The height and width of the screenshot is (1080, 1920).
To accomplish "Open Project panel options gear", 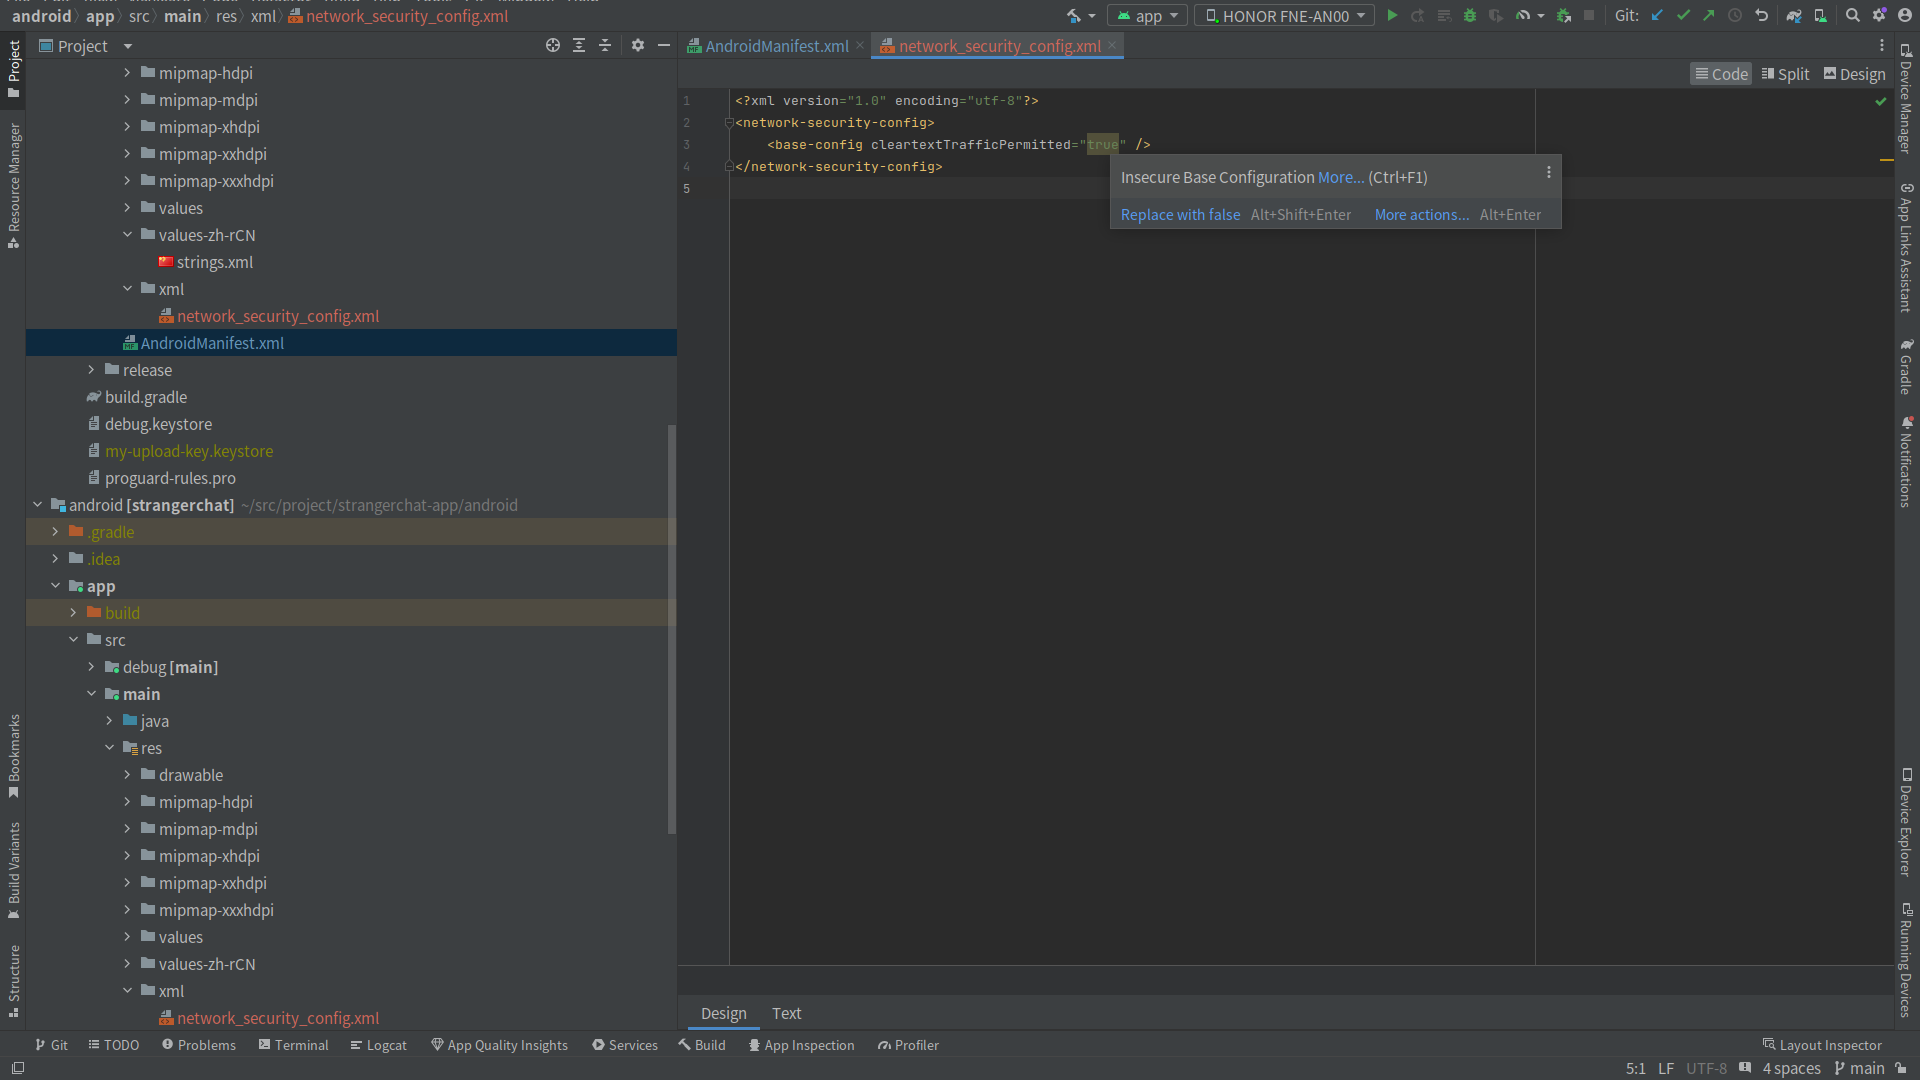I will 638,46.
